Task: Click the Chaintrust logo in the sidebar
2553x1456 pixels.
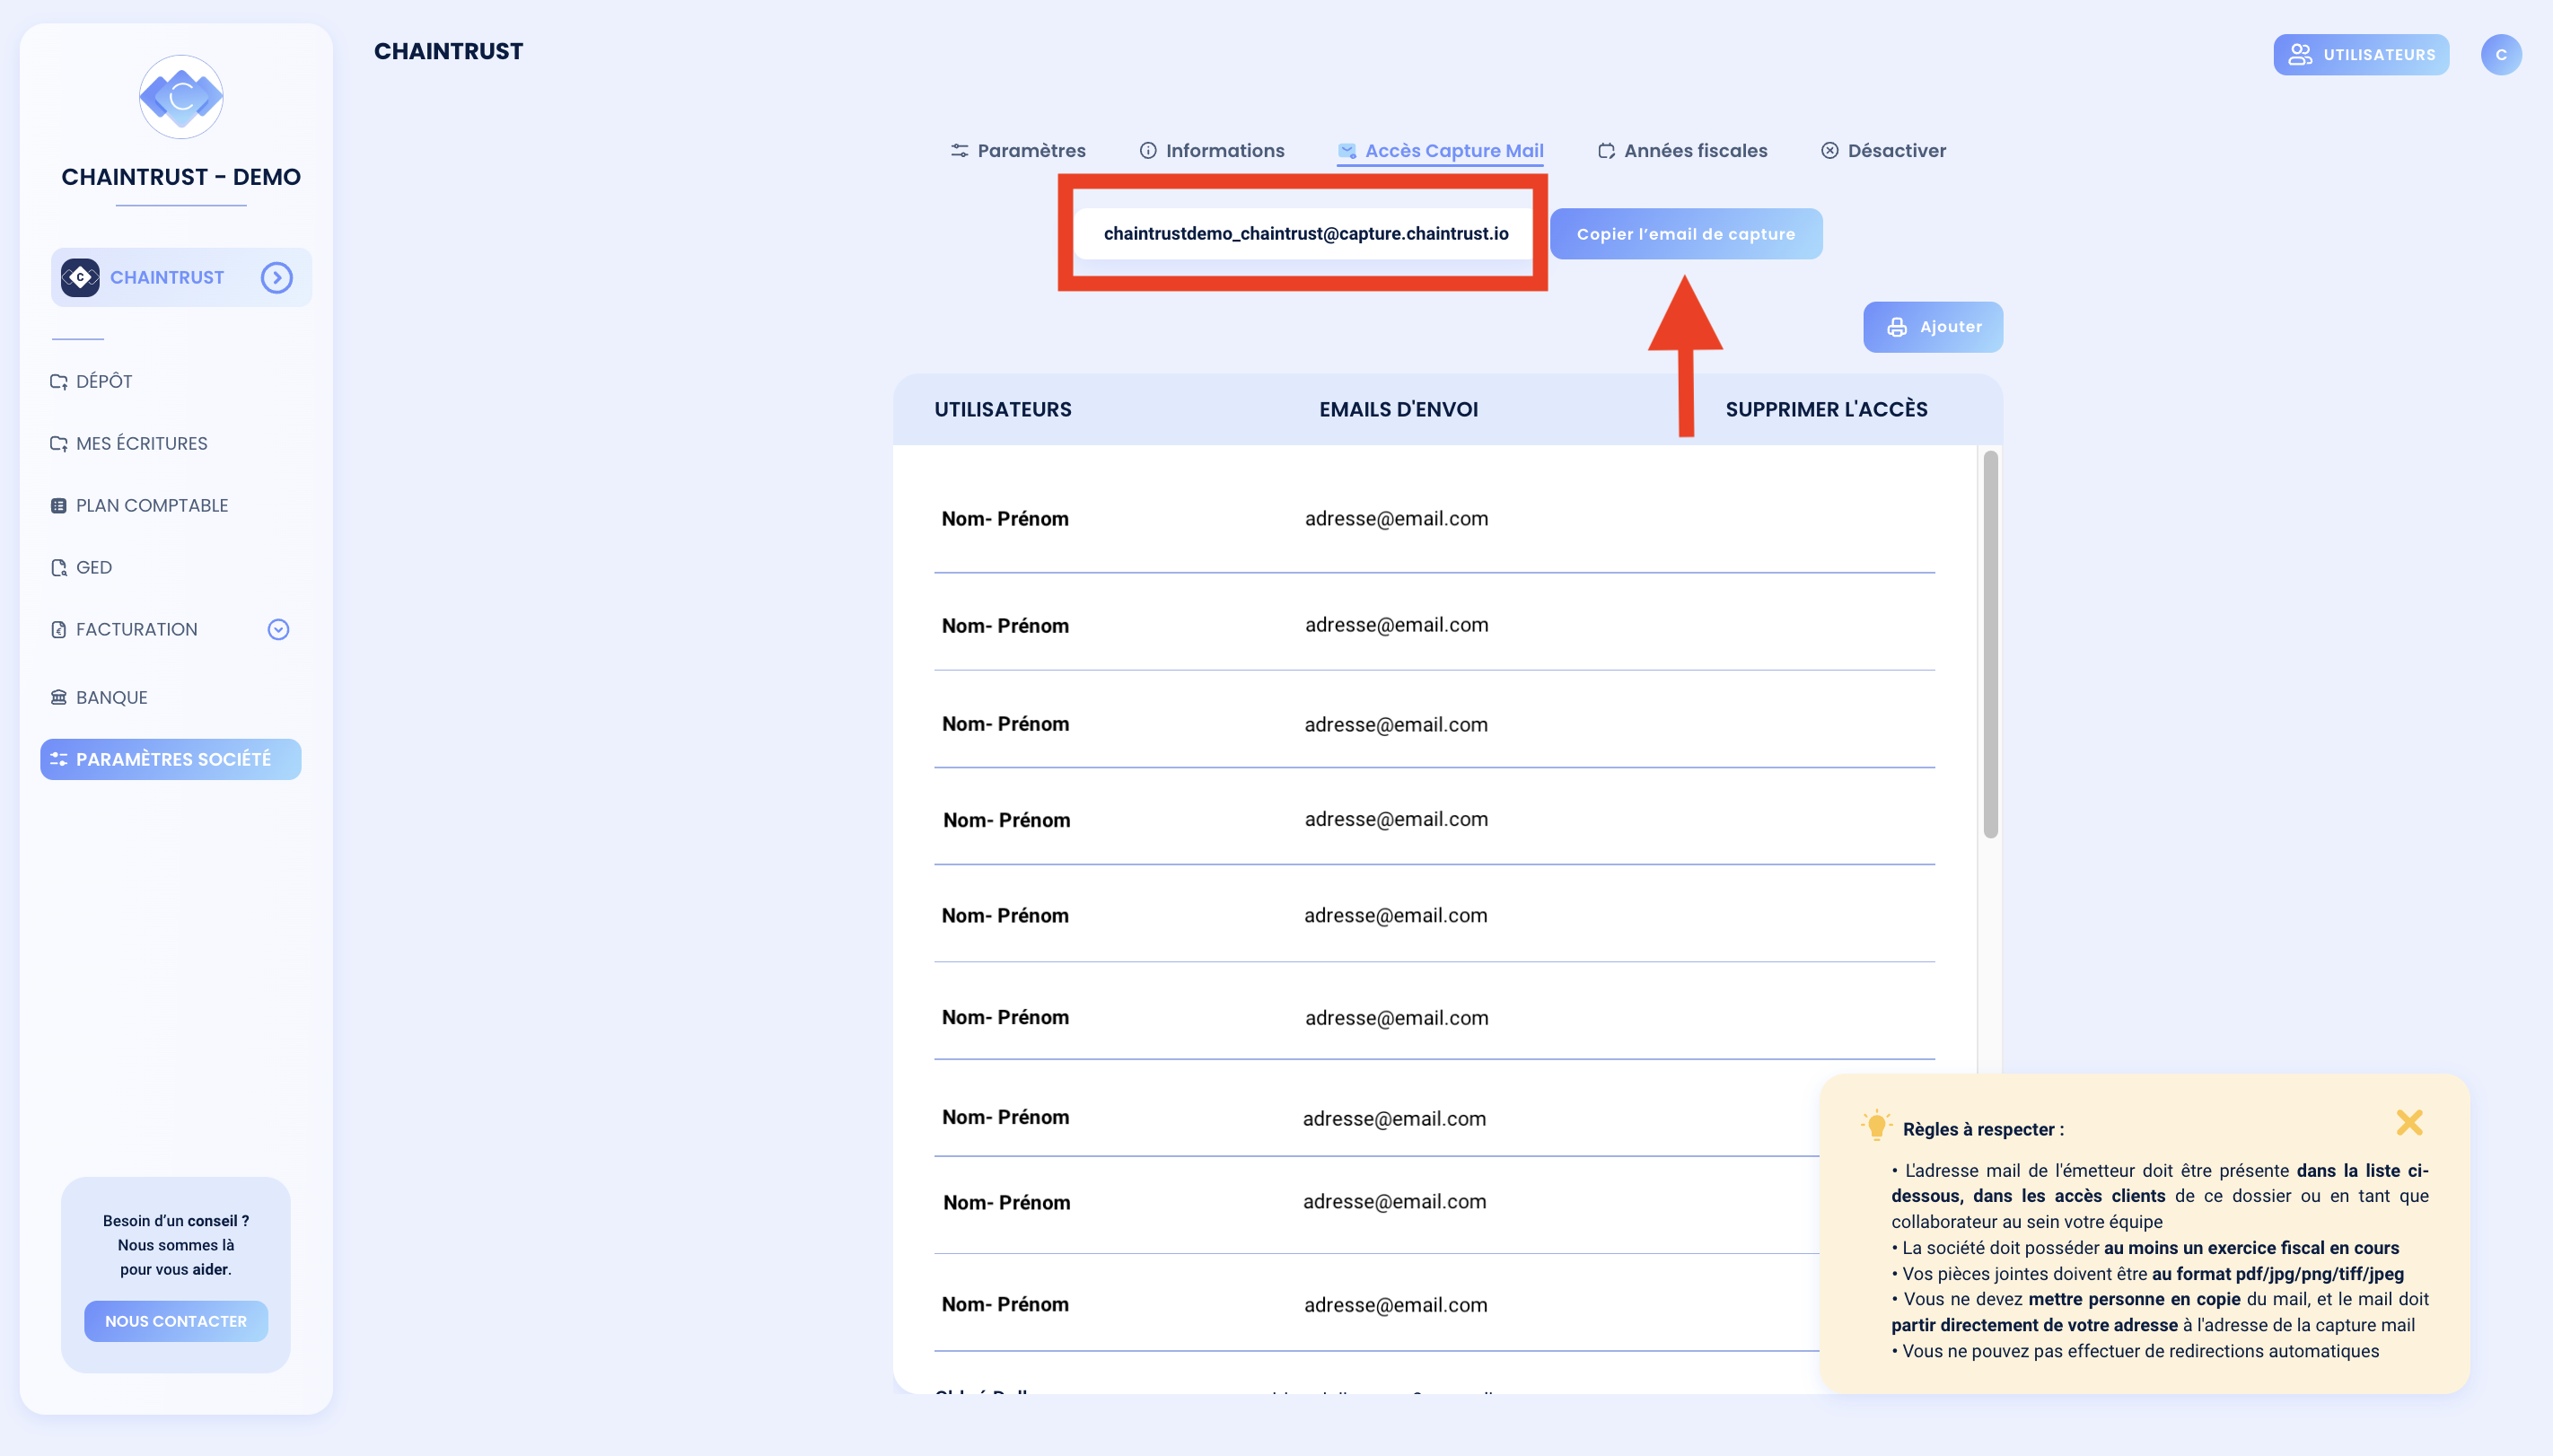Action: 181,97
